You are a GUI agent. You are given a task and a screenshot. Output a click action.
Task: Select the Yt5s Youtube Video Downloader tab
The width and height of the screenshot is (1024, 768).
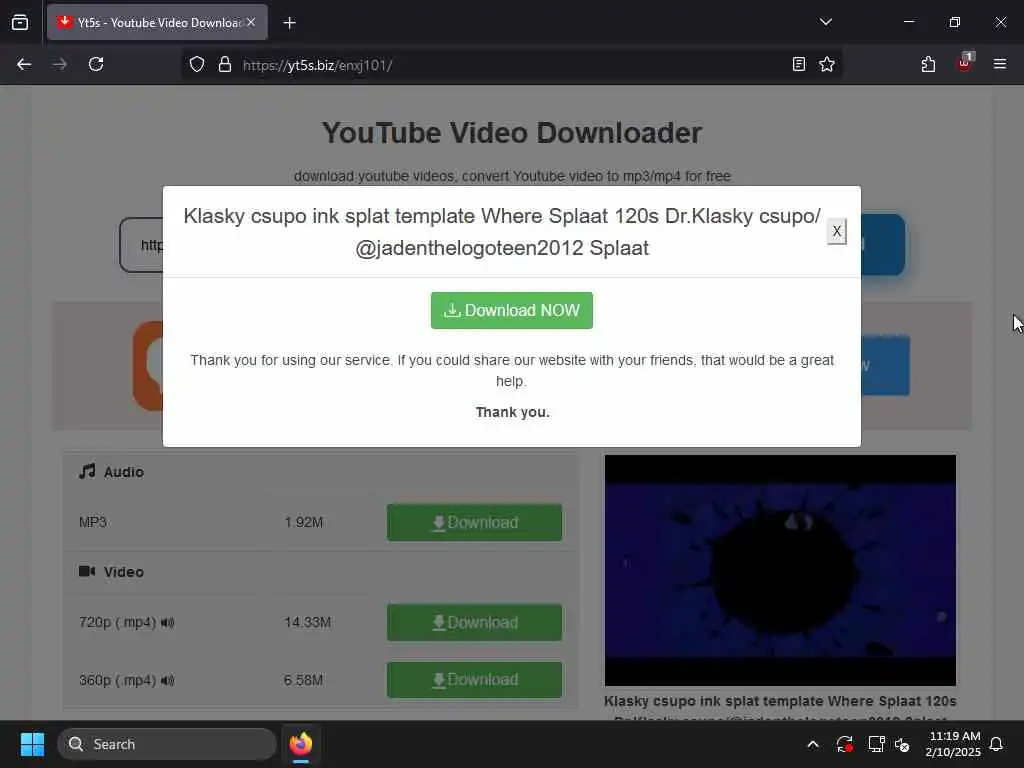tap(157, 23)
